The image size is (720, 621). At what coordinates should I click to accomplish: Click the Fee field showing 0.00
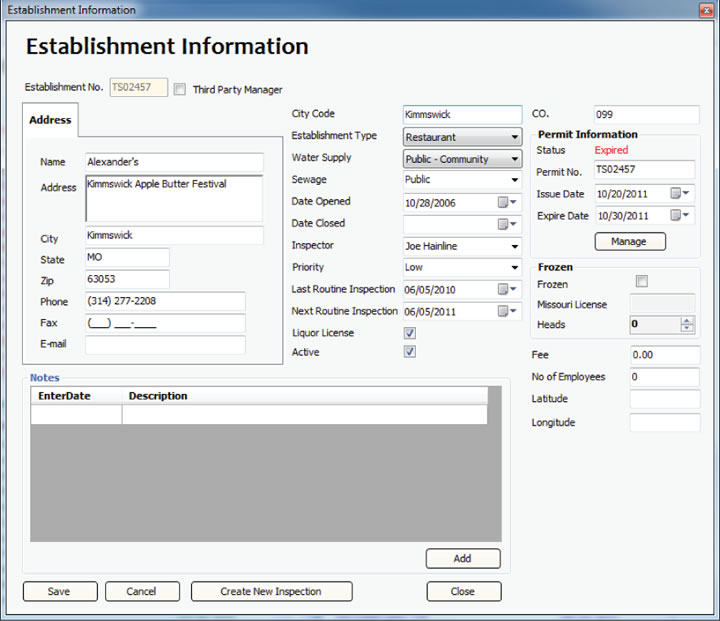click(x=665, y=355)
